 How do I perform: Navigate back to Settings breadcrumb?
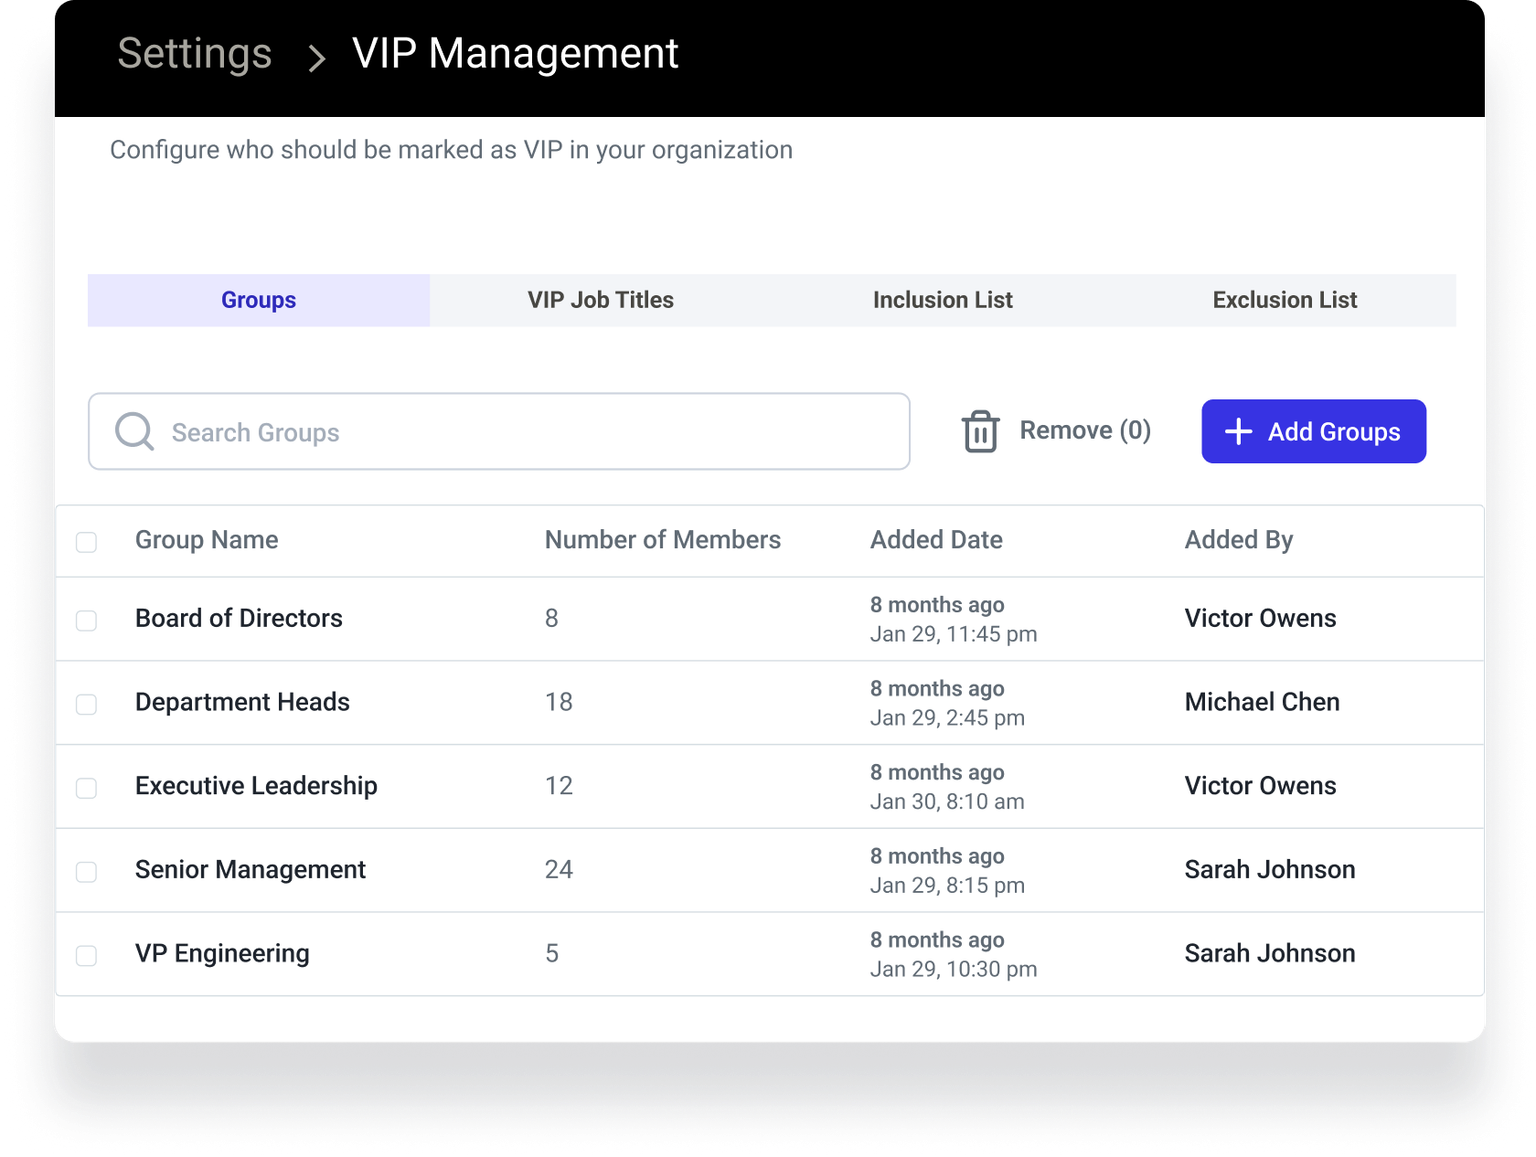pos(194,54)
